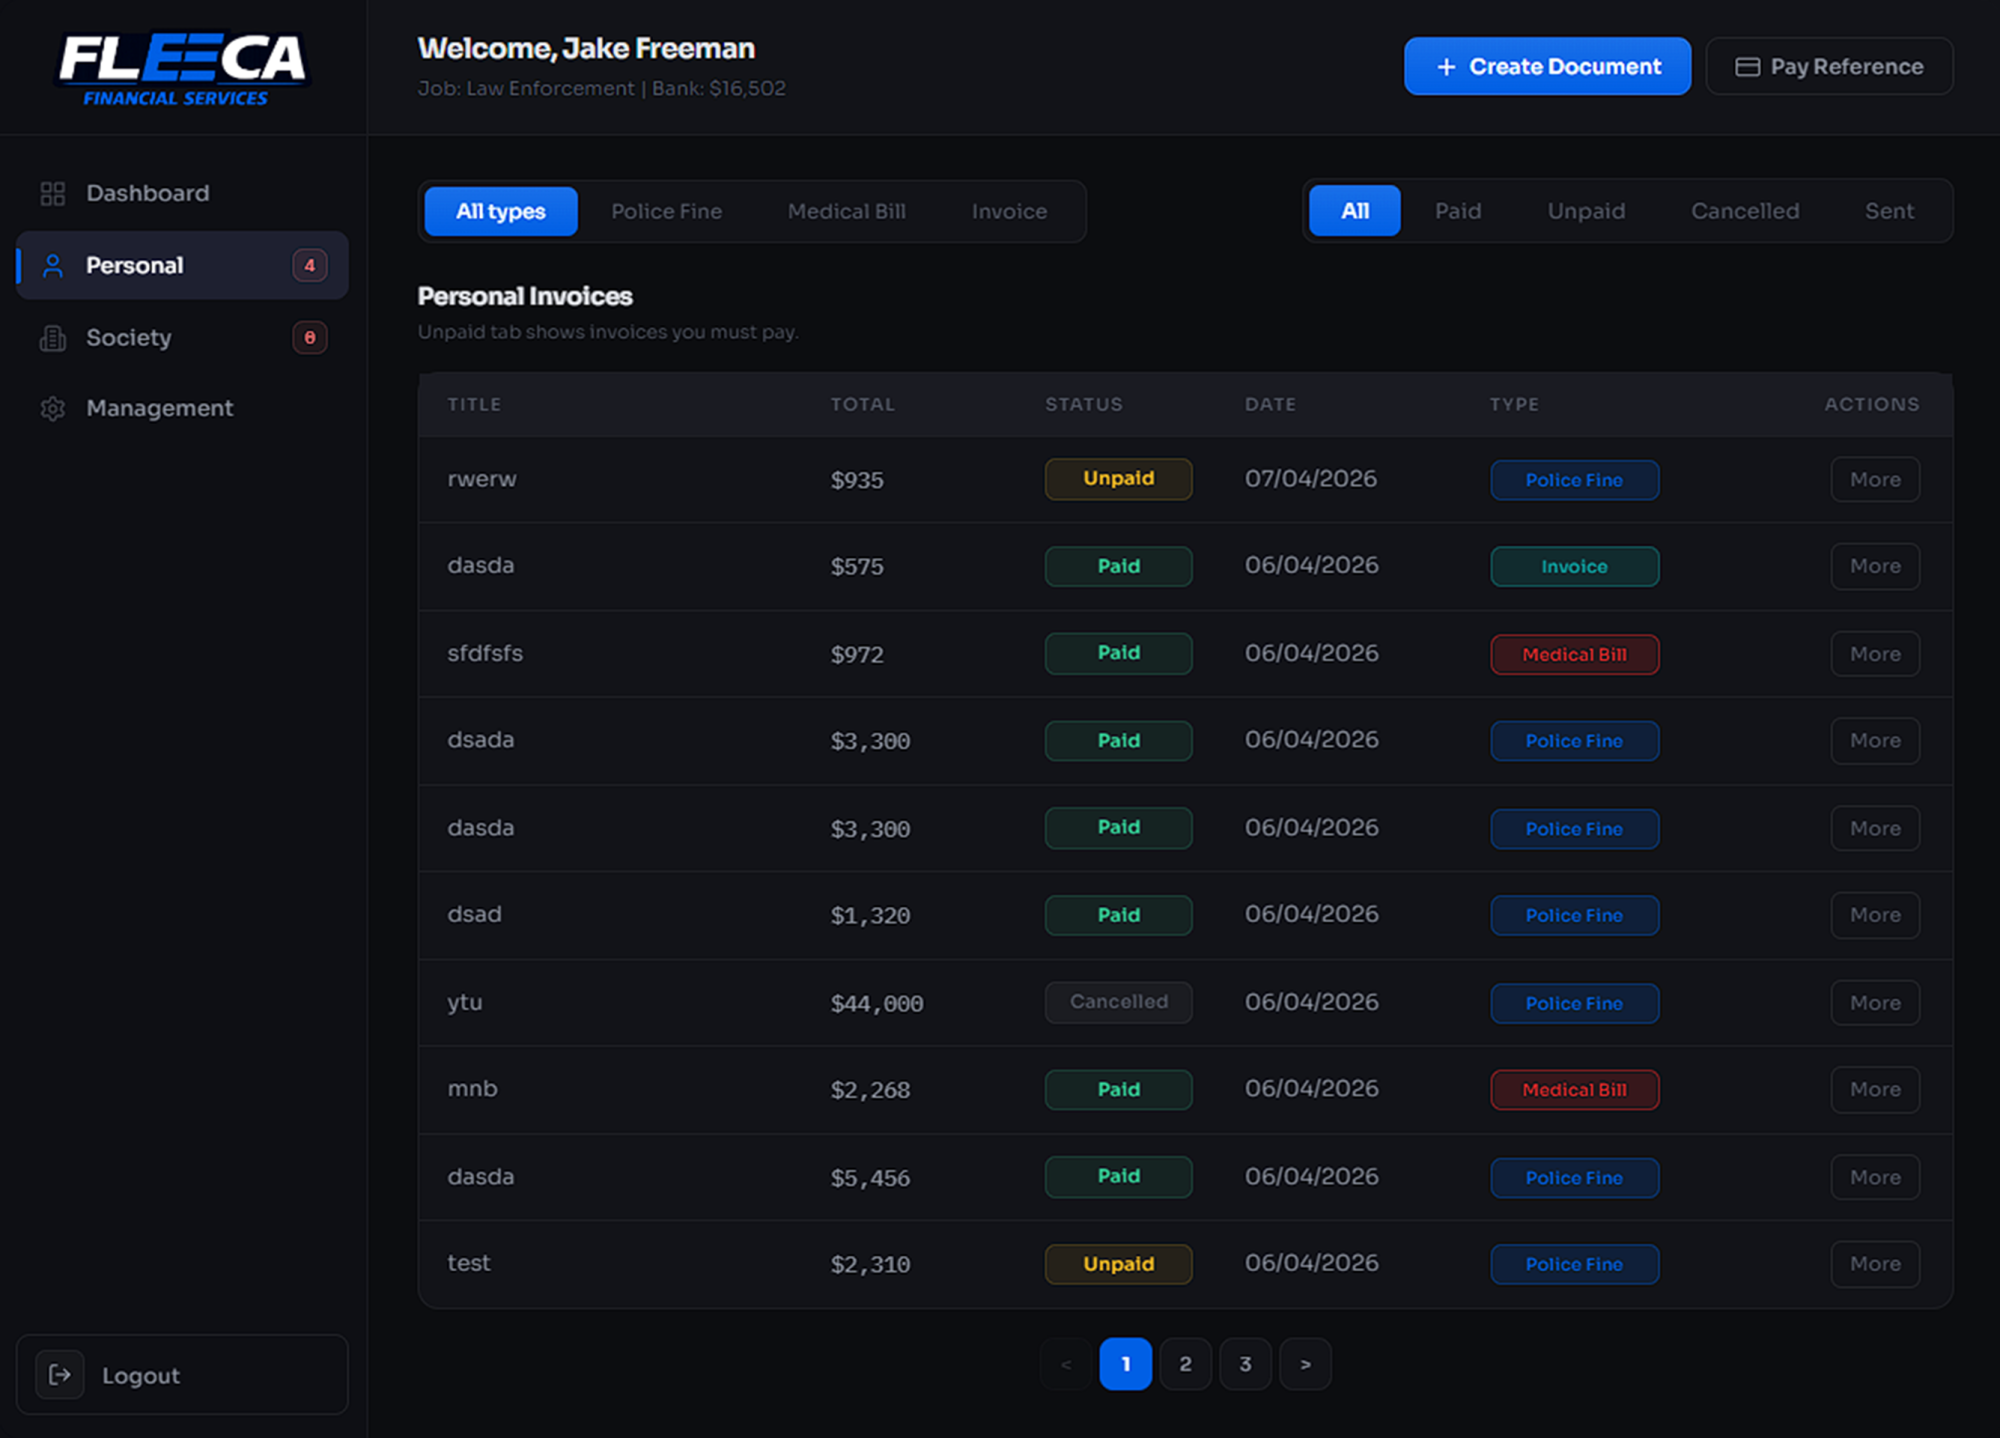2000x1438 pixels.
Task: Click the Management gear icon
Action: (x=53, y=409)
